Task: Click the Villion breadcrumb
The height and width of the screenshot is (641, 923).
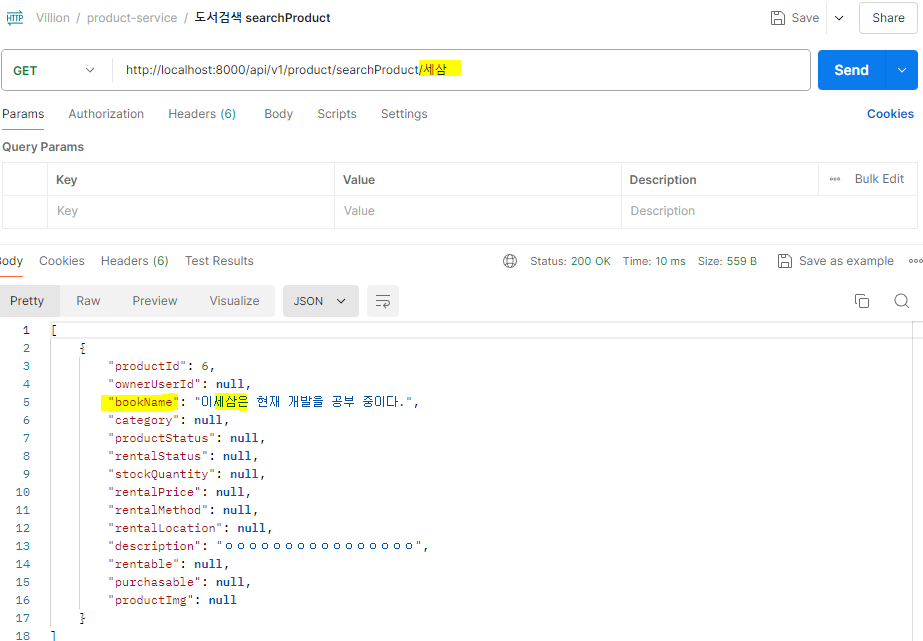Action: [52, 18]
